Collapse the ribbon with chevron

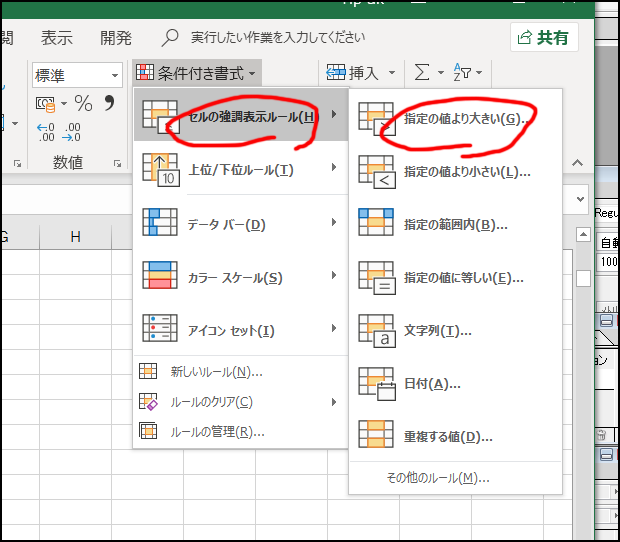(x=577, y=162)
